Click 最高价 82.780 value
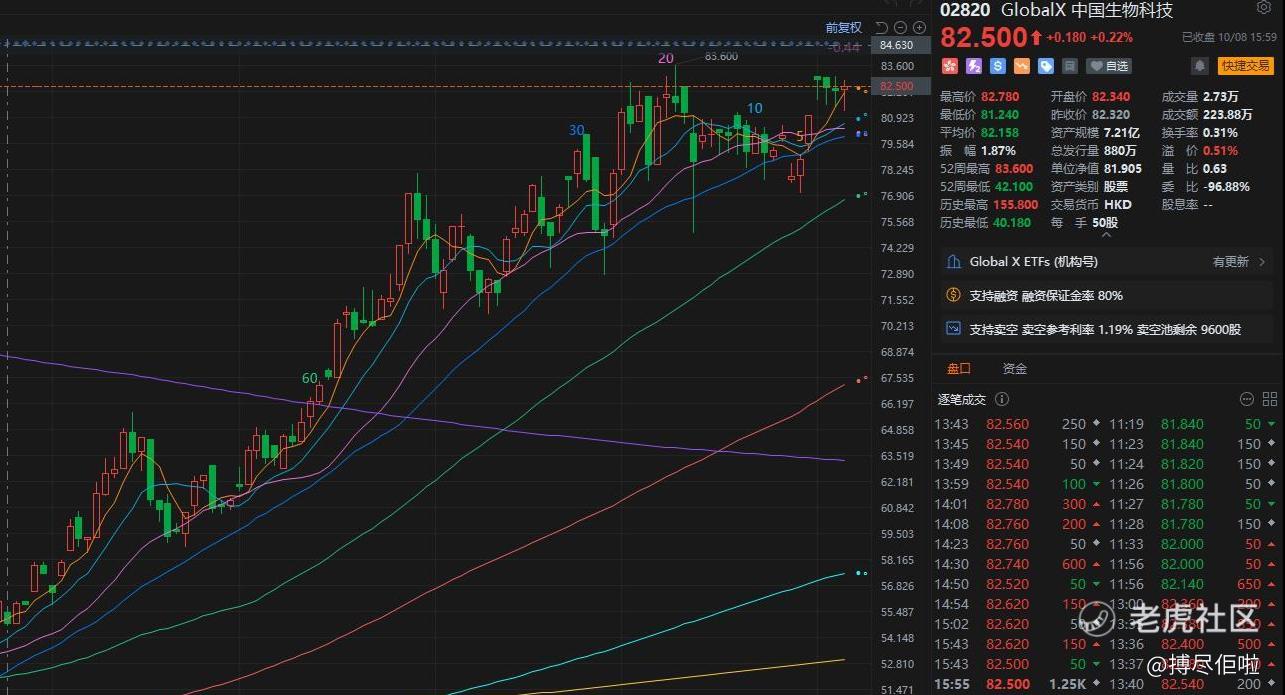This screenshot has width=1285, height=695. pyautogui.click(x=1000, y=97)
